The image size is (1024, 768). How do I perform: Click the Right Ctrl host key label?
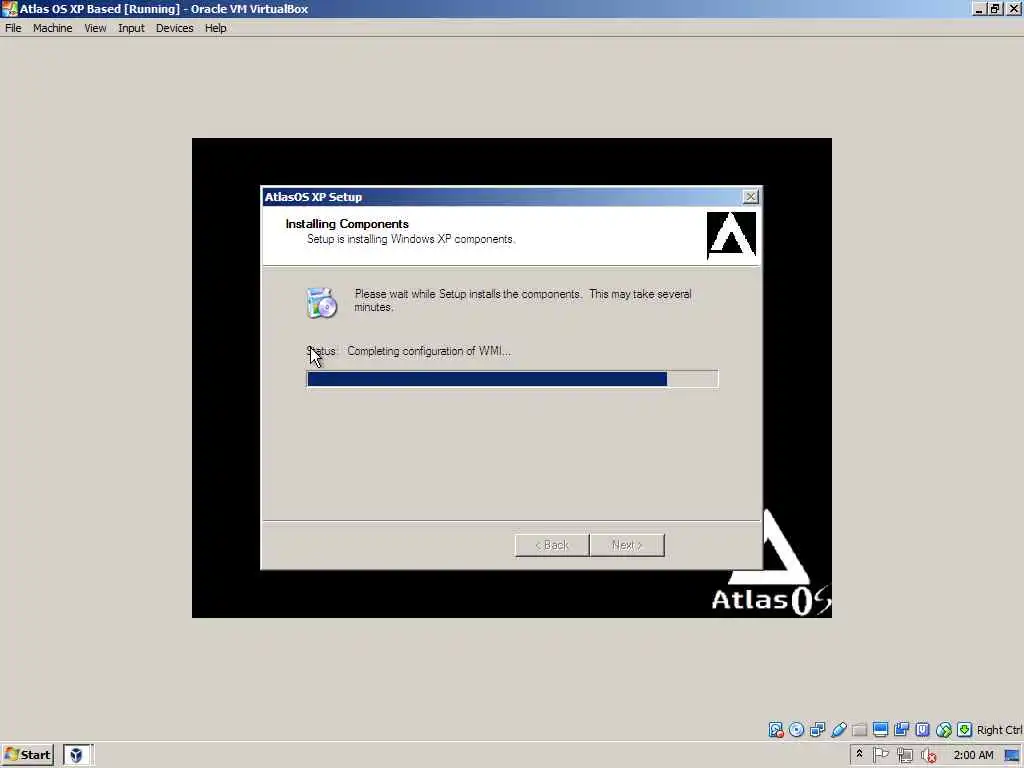(999, 730)
